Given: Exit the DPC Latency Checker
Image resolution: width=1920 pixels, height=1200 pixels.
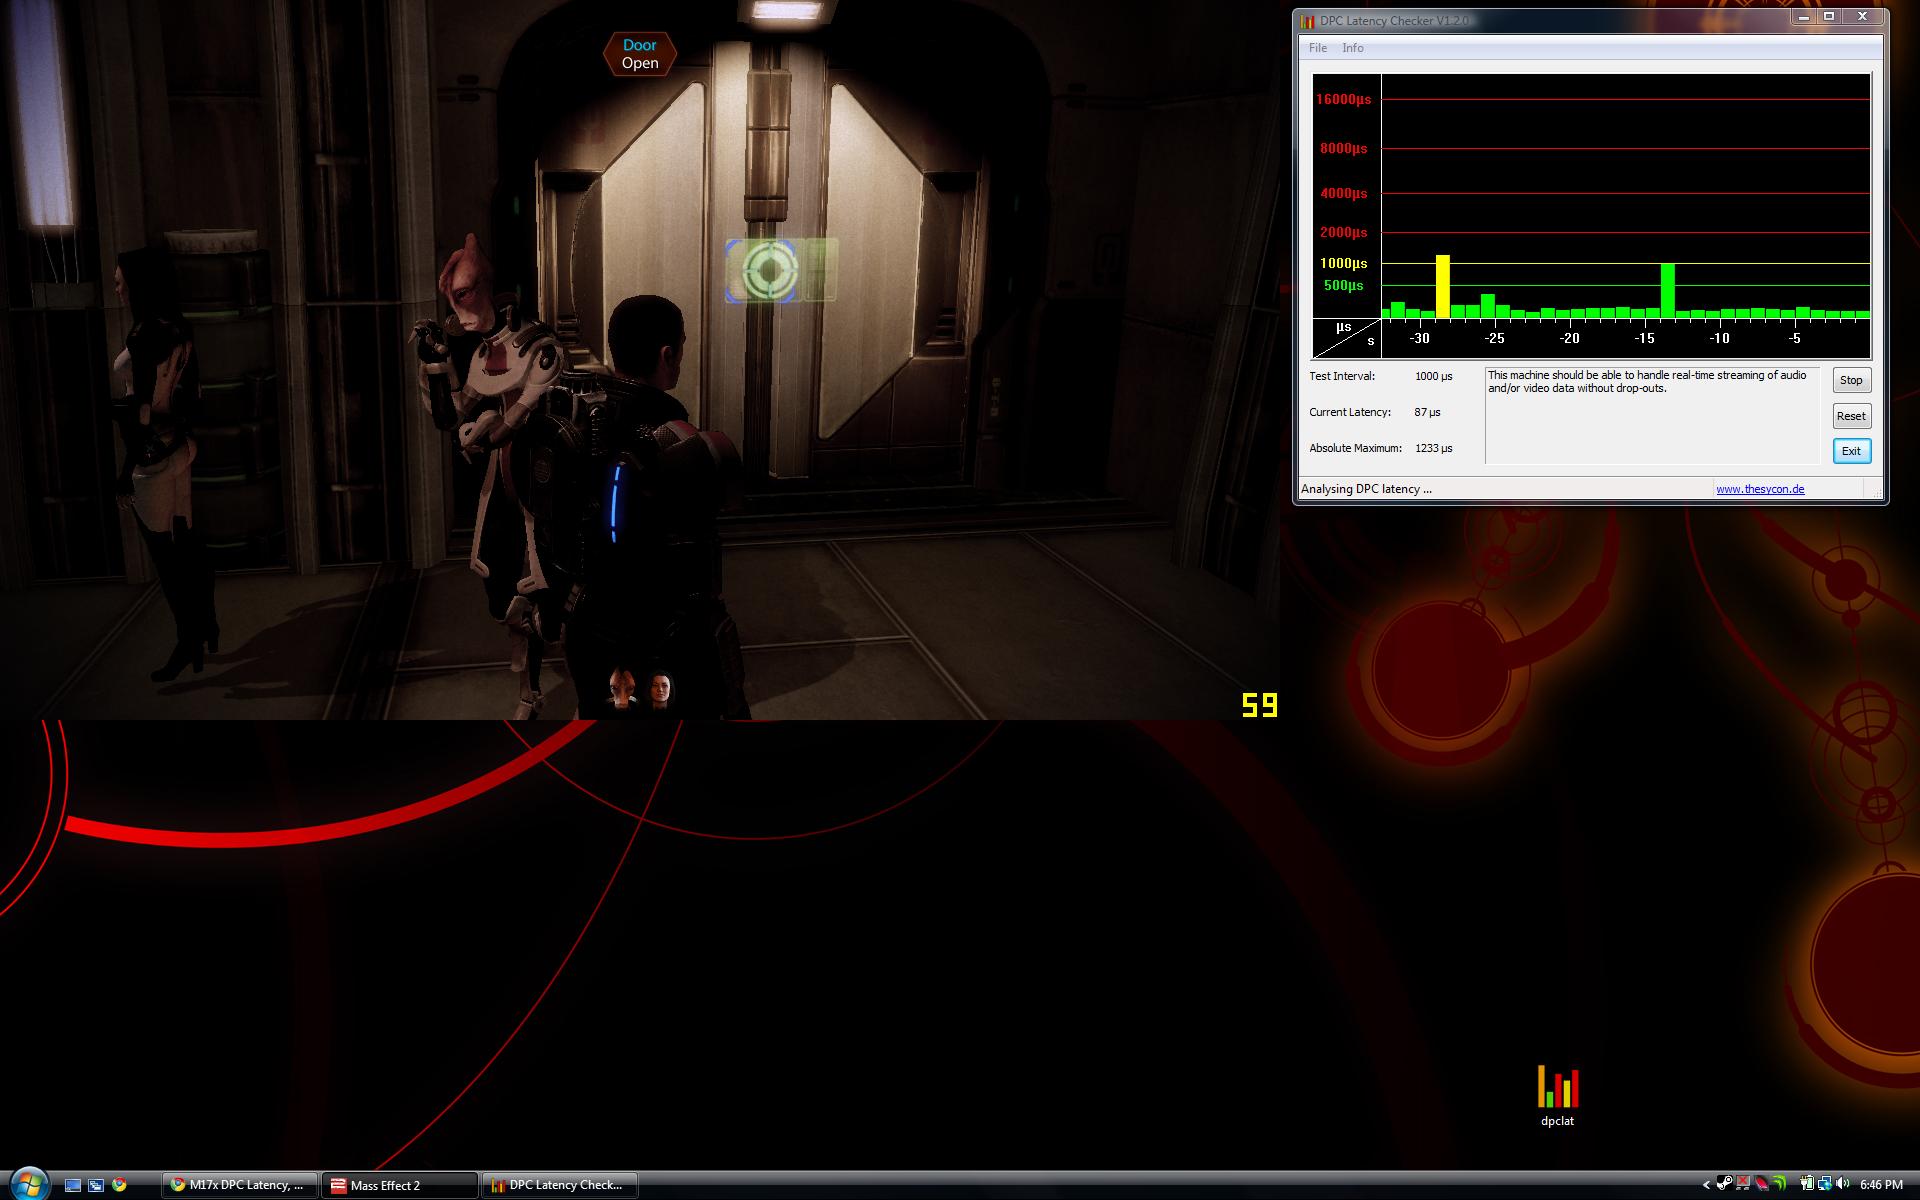Looking at the screenshot, I should (x=1851, y=451).
